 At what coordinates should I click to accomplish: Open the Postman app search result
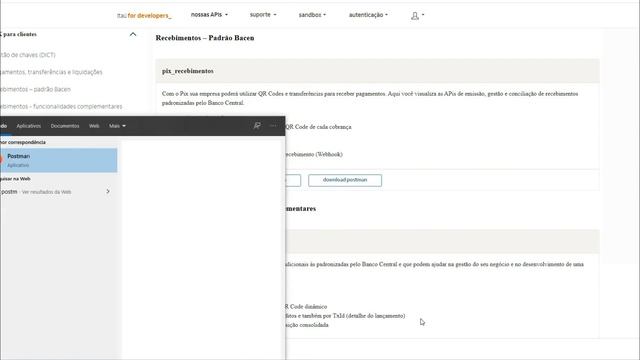coord(58,160)
